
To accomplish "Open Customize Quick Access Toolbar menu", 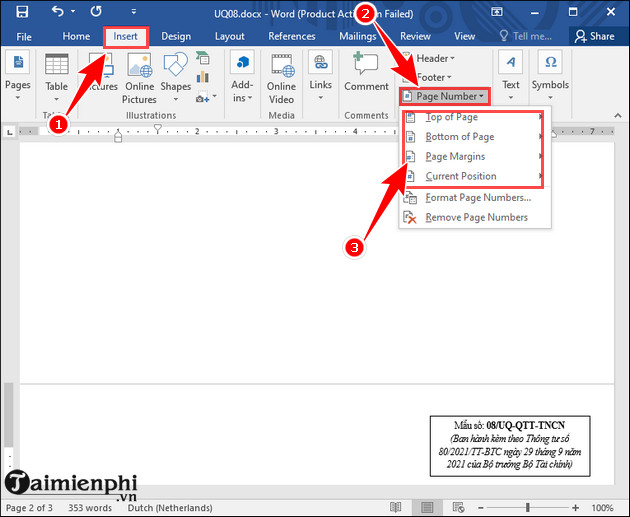I will click(x=134, y=12).
